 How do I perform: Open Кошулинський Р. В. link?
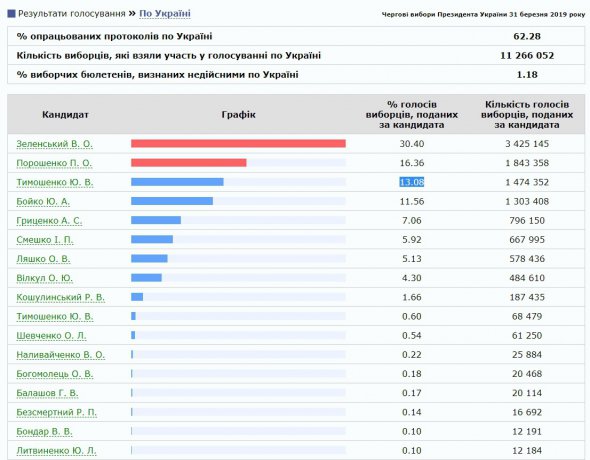pyautogui.click(x=61, y=298)
